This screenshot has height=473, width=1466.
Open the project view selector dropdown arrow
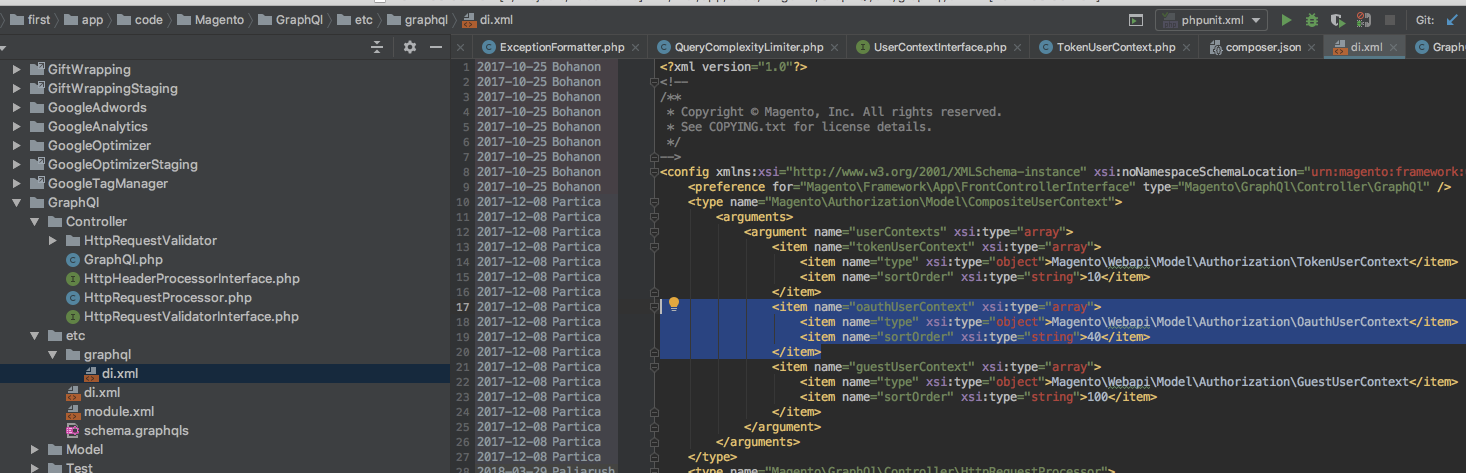pos(3,47)
